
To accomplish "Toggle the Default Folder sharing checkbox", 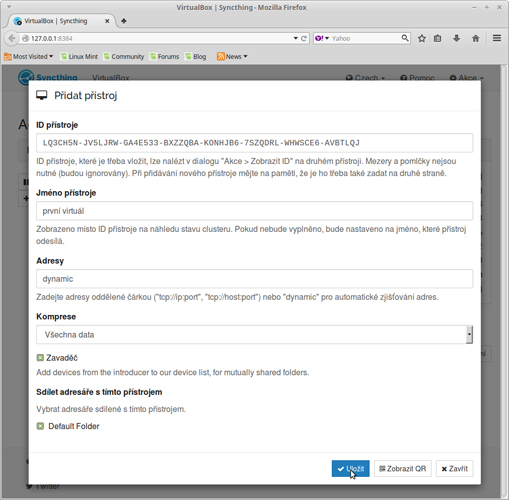I will pos(40,426).
